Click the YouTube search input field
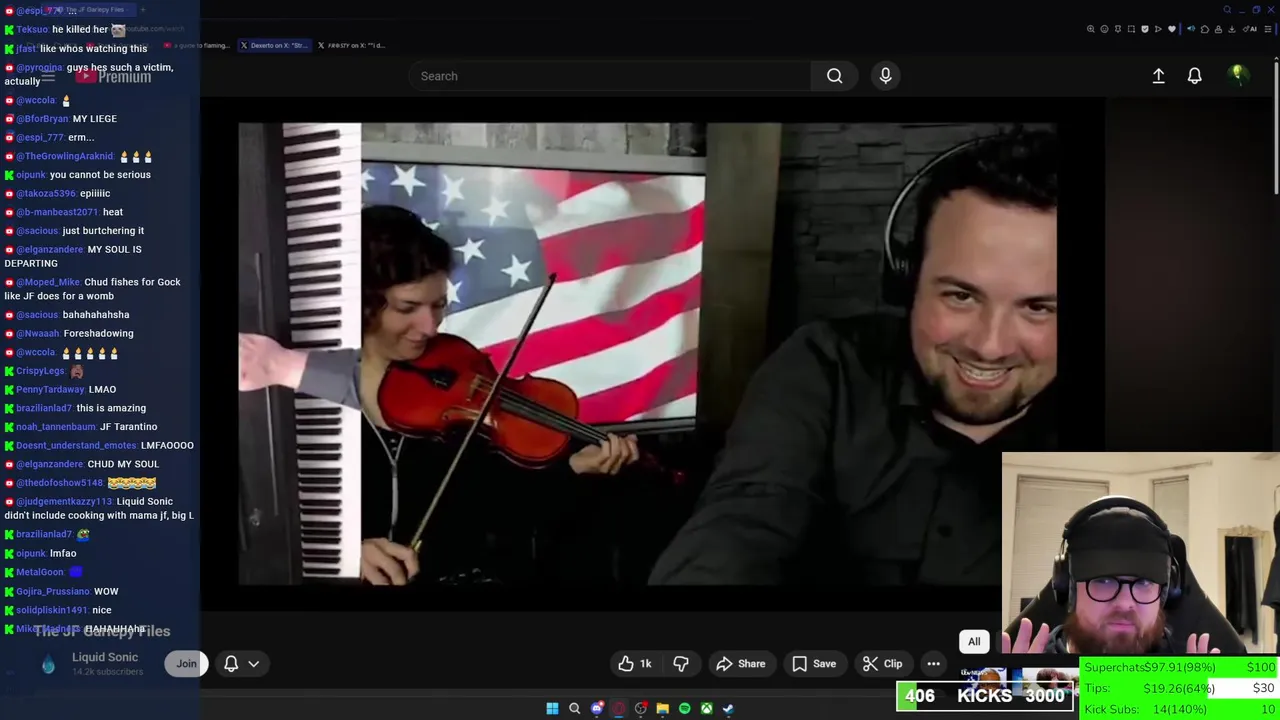Screen dimensions: 1280x720 point(610,76)
